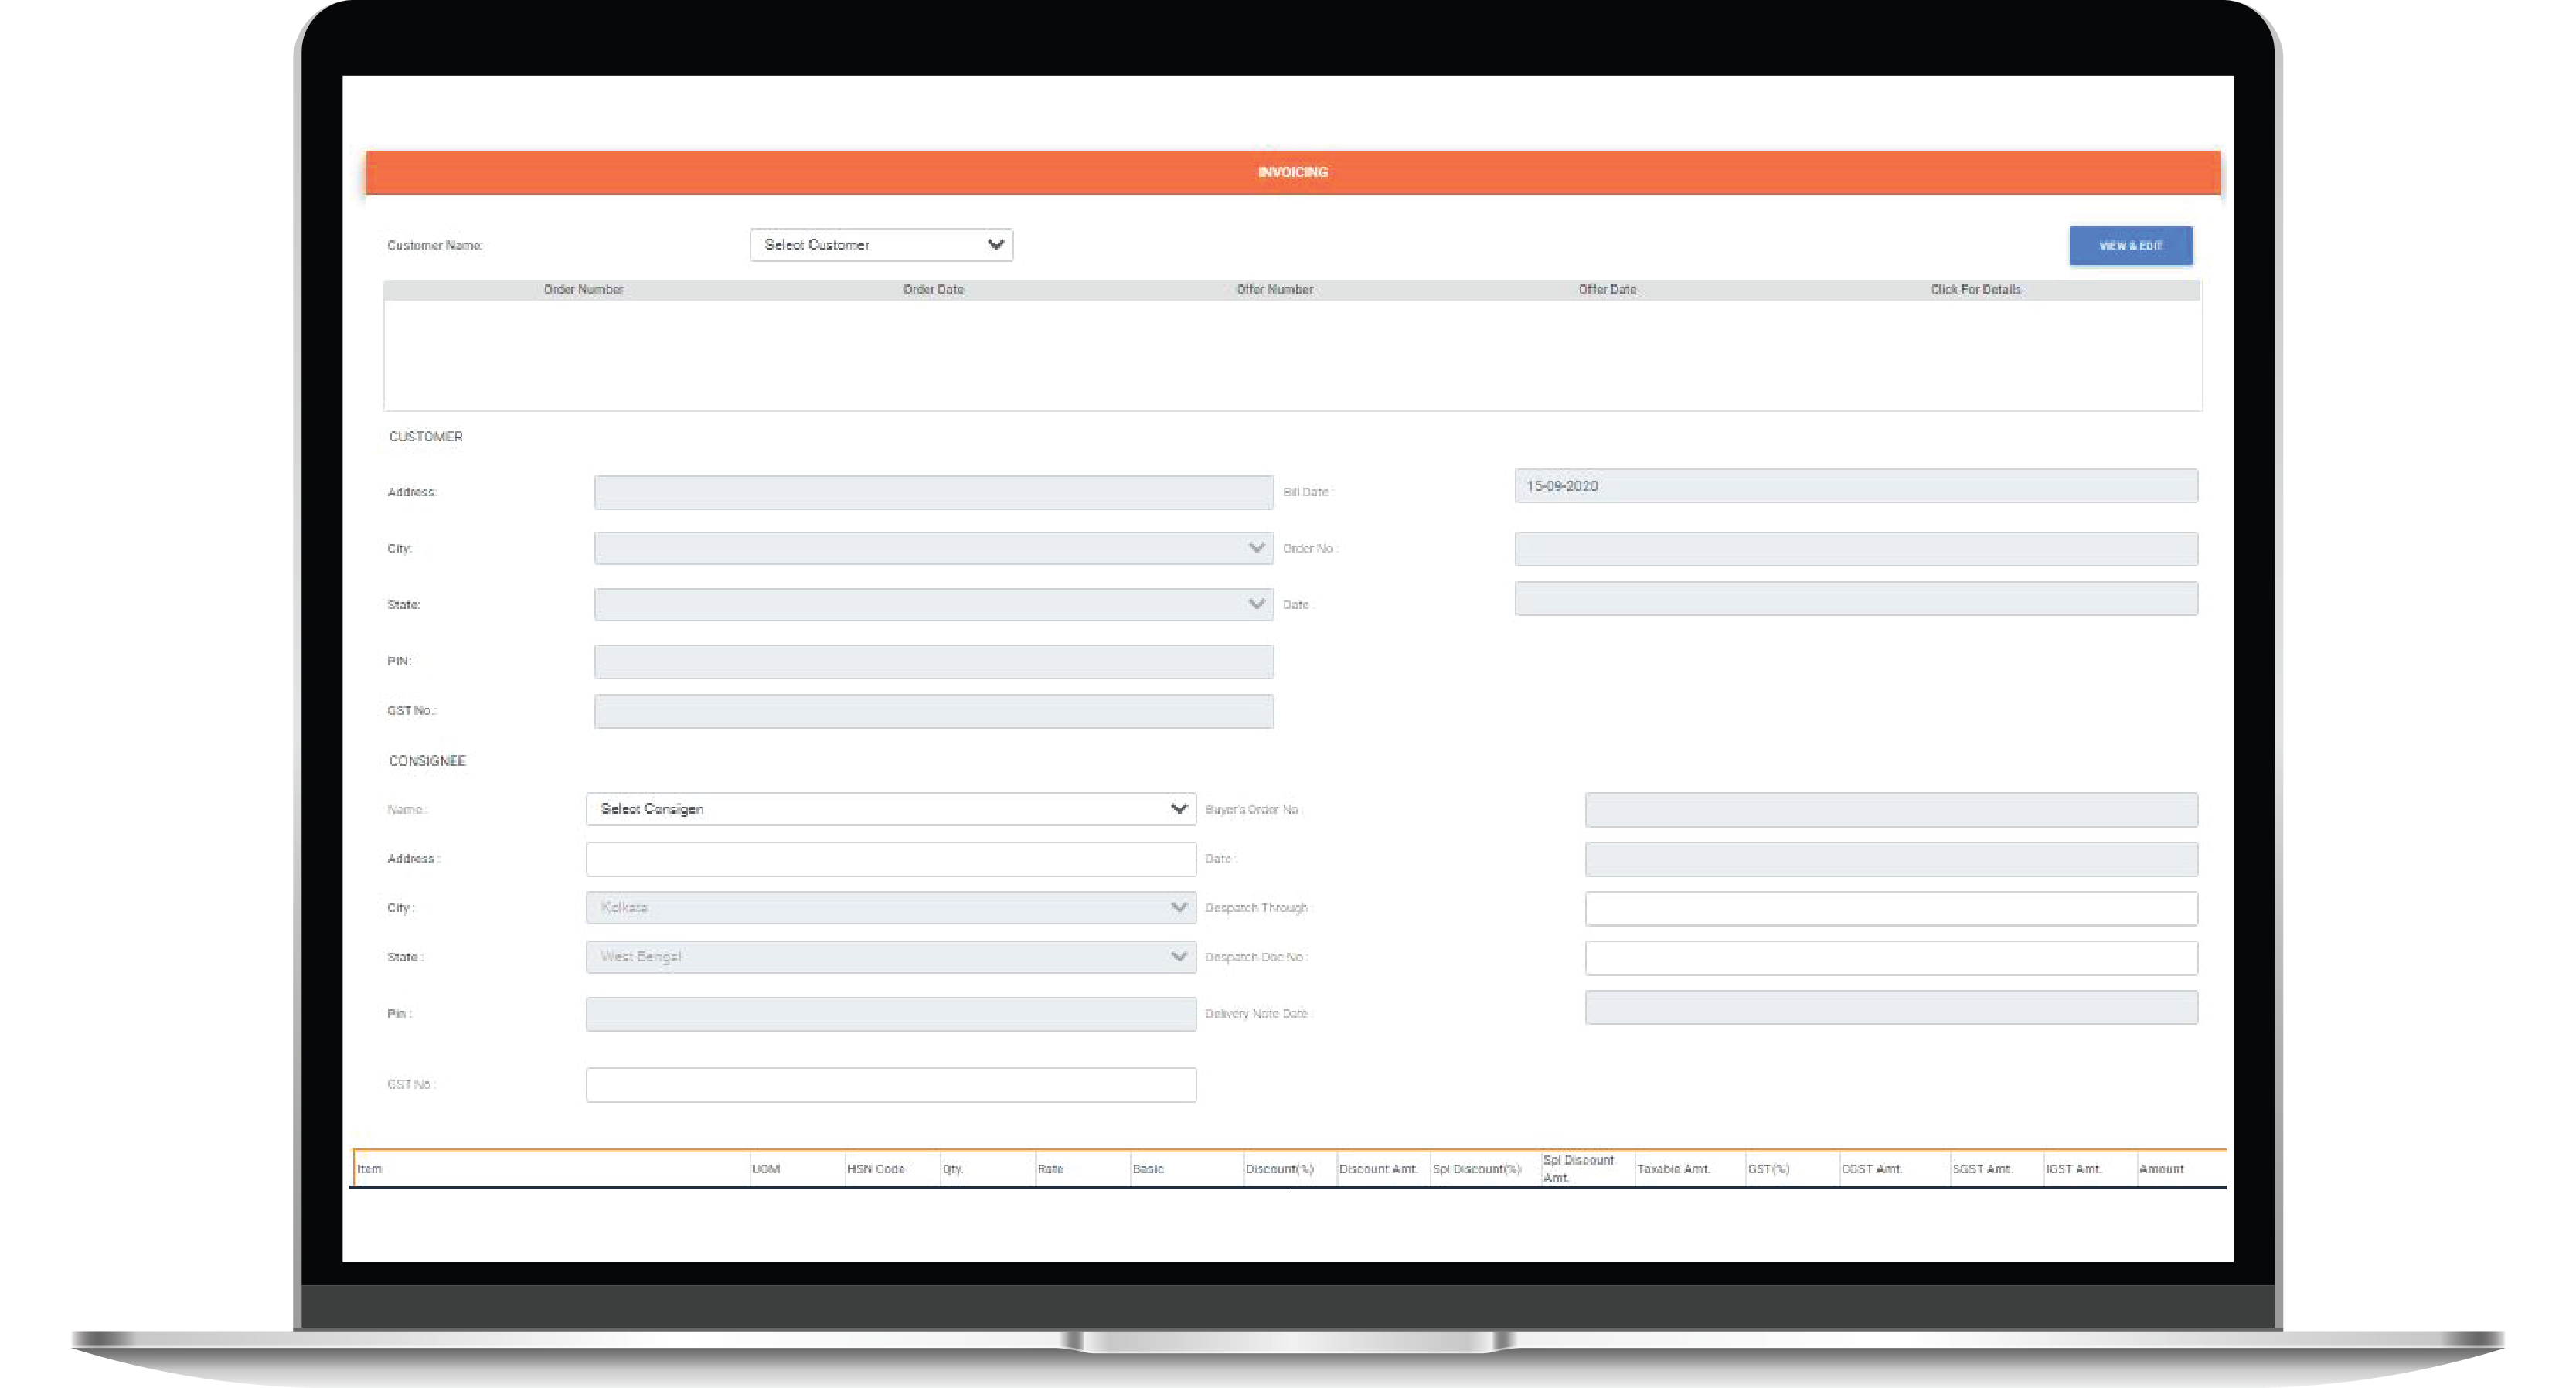The image size is (2576, 1388).
Task: Click the consignee Address input field
Action: (x=890, y=859)
